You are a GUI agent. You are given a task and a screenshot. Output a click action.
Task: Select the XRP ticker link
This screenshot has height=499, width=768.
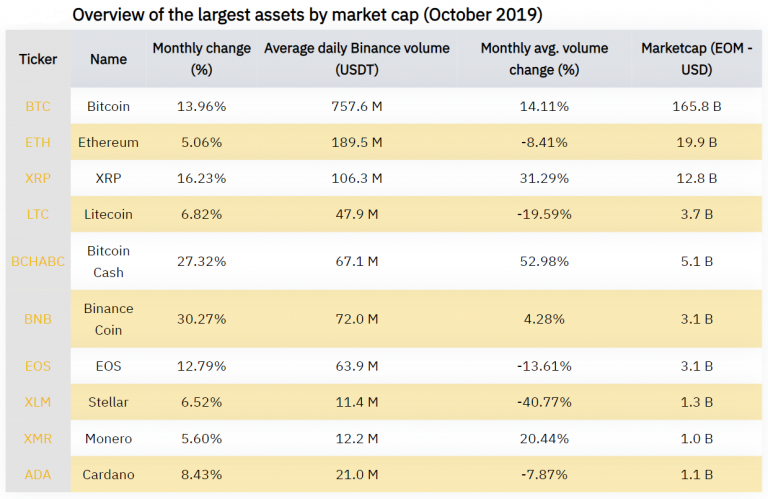coord(37,178)
